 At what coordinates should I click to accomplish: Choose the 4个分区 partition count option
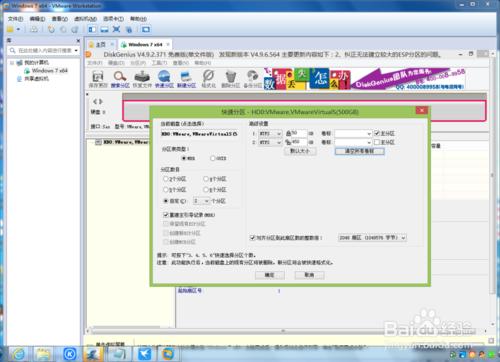(x=215, y=179)
